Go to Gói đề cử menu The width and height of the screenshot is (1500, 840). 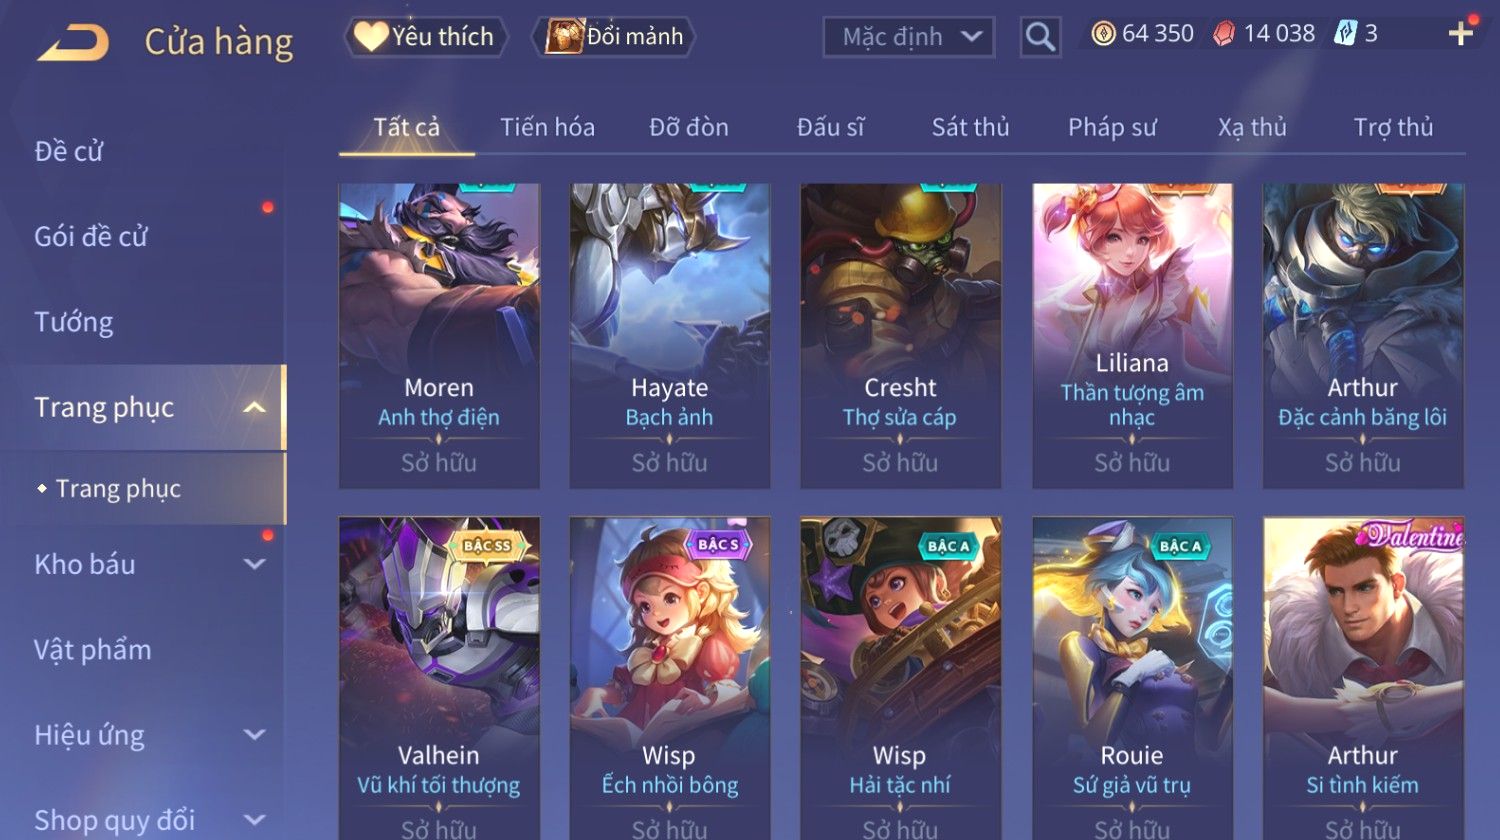[x=91, y=237]
